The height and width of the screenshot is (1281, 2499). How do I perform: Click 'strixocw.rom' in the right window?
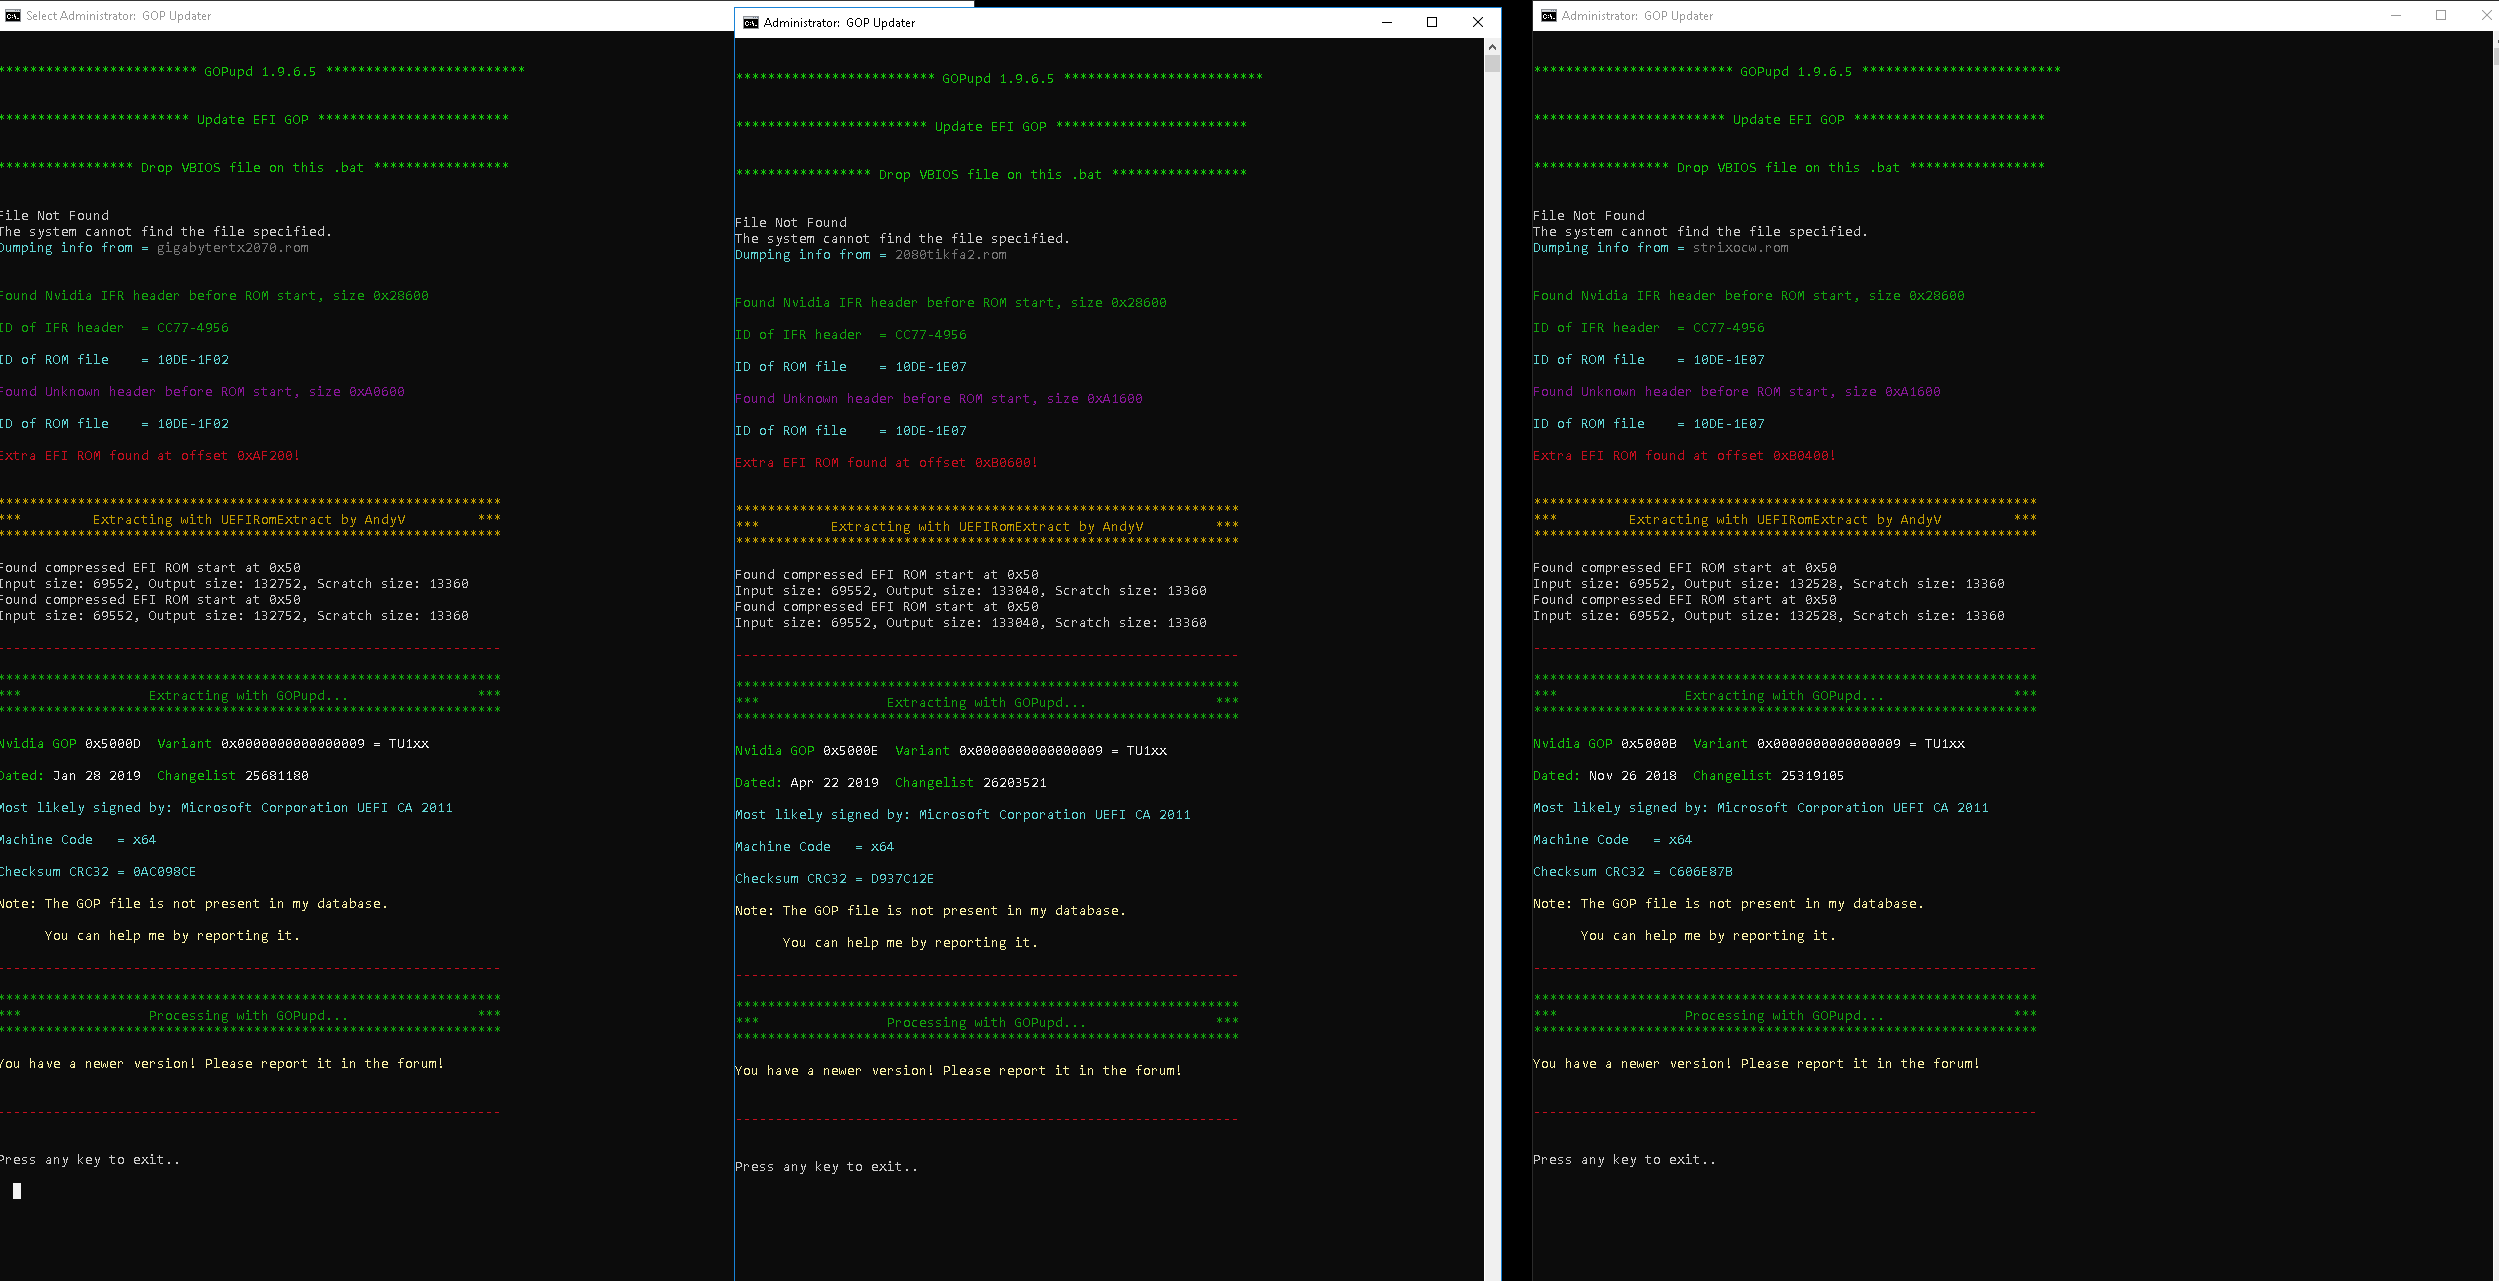[1740, 248]
